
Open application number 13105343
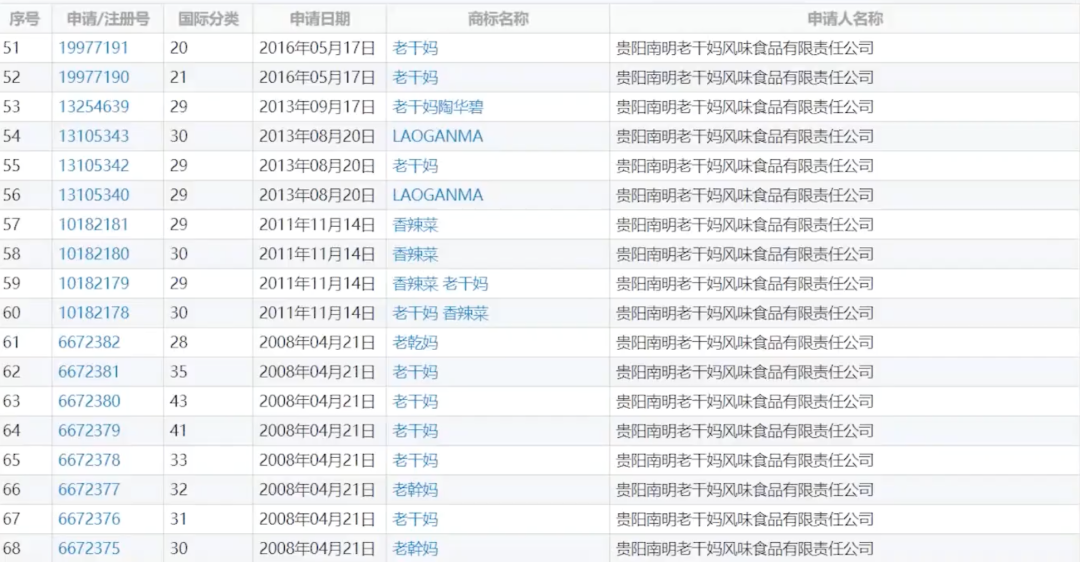pos(93,136)
